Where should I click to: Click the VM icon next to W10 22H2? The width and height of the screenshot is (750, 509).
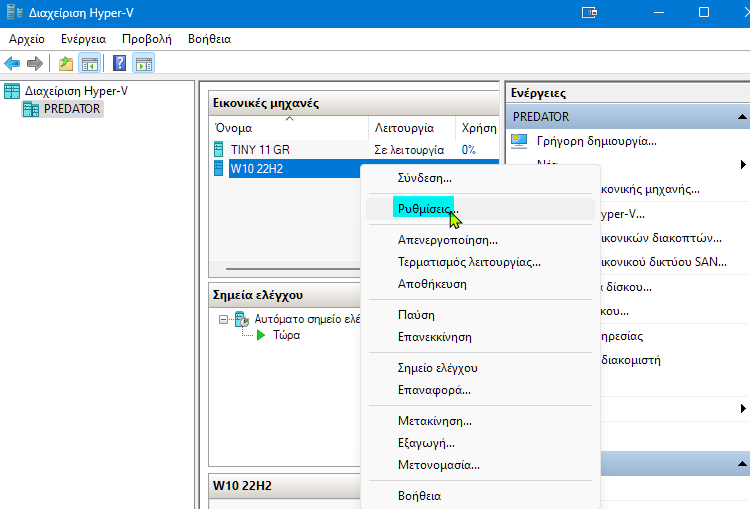pyautogui.click(x=219, y=168)
